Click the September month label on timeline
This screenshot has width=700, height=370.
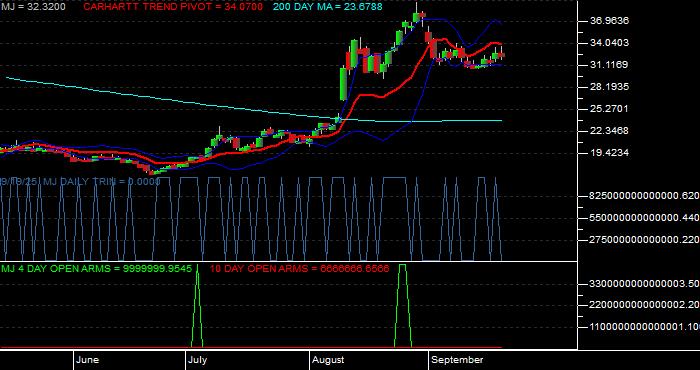pyautogui.click(x=458, y=360)
